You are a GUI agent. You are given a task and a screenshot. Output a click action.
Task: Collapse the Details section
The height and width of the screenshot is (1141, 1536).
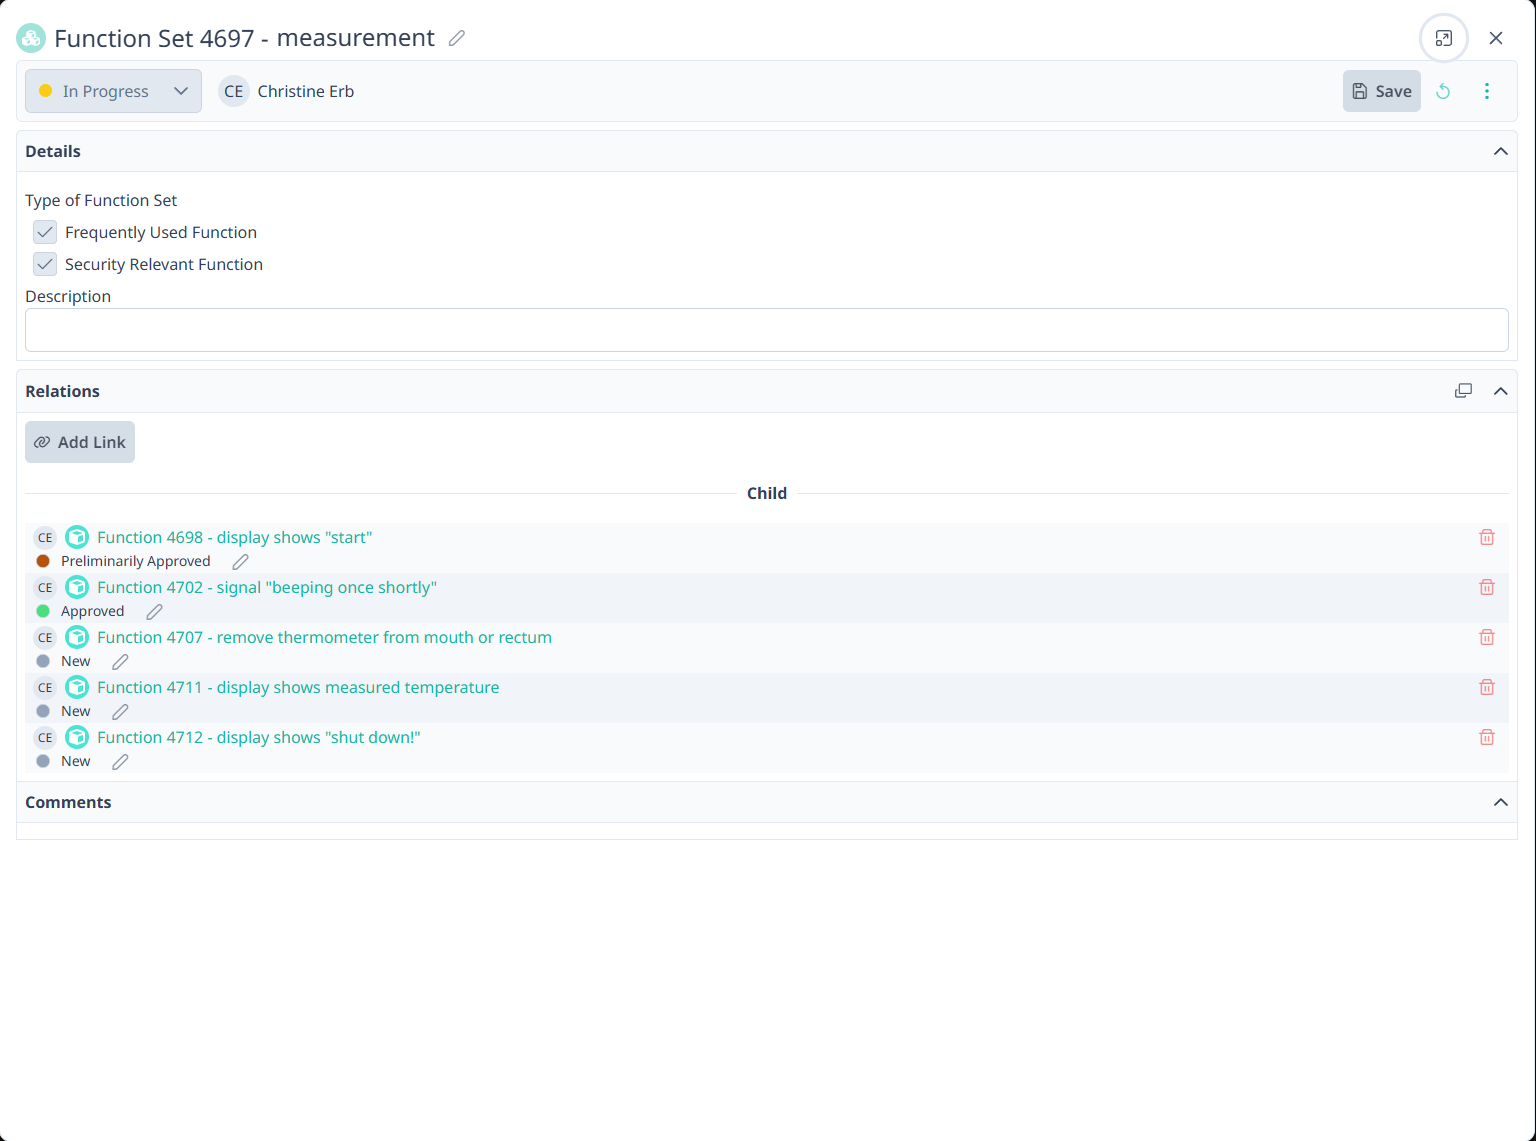pos(1500,151)
